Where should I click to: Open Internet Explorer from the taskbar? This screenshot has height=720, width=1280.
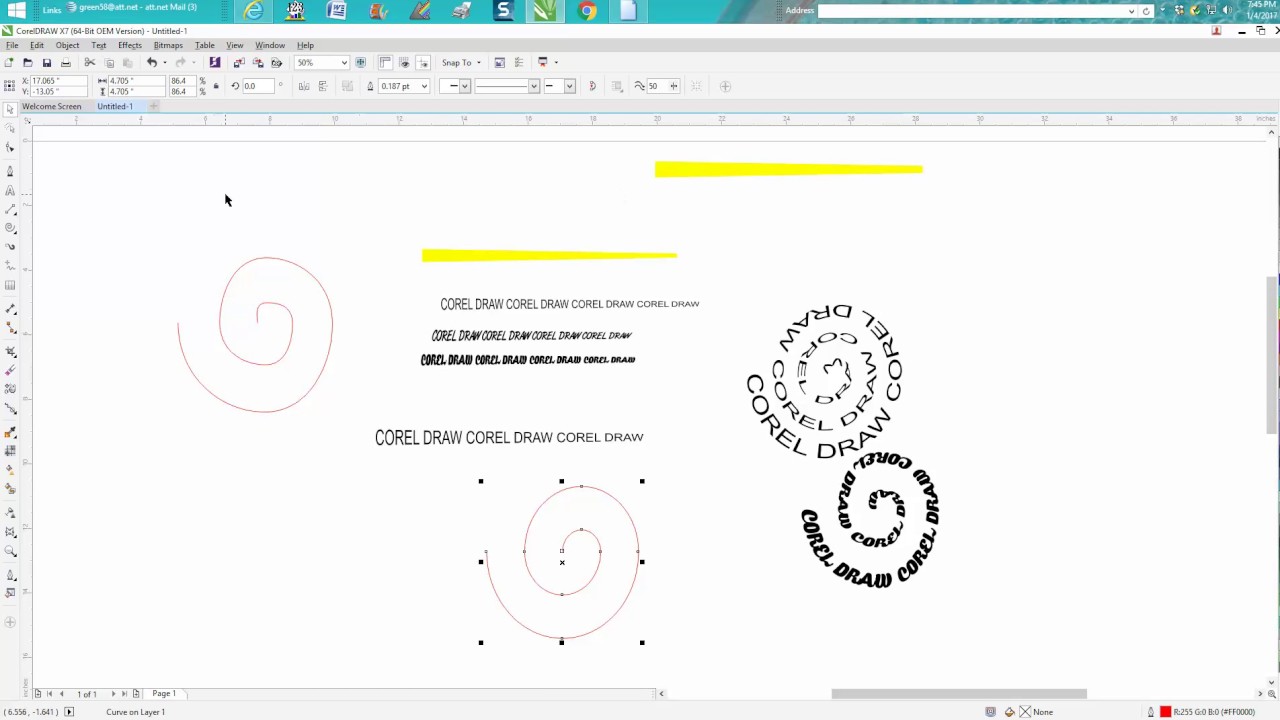pyautogui.click(x=254, y=11)
